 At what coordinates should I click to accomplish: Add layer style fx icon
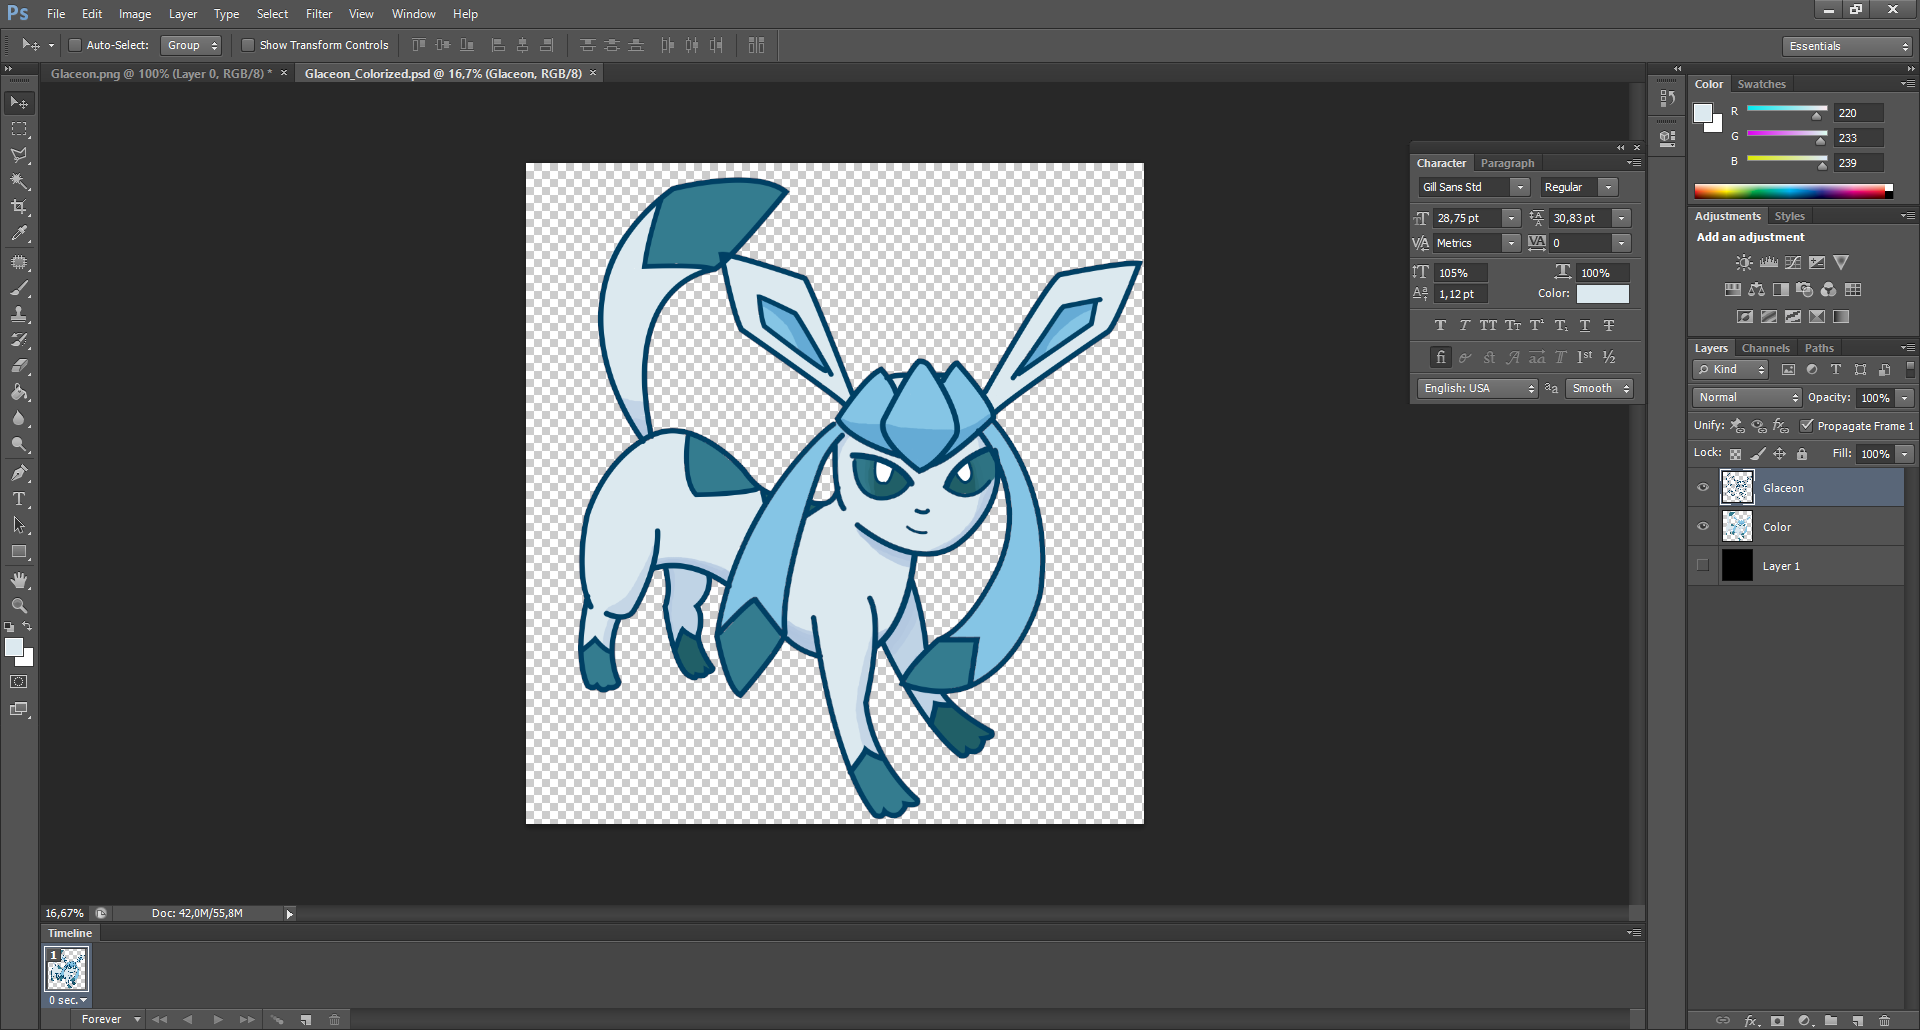click(1751, 1021)
